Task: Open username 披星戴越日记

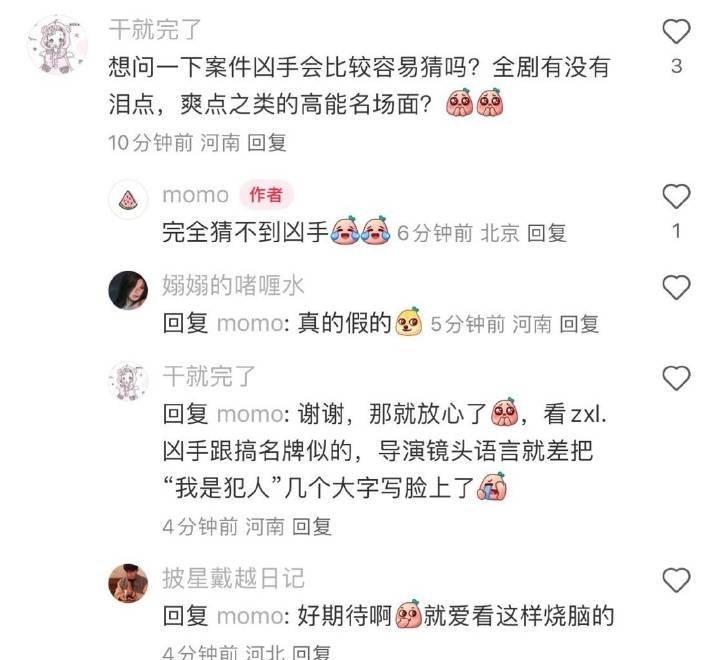Action: (x=233, y=578)
